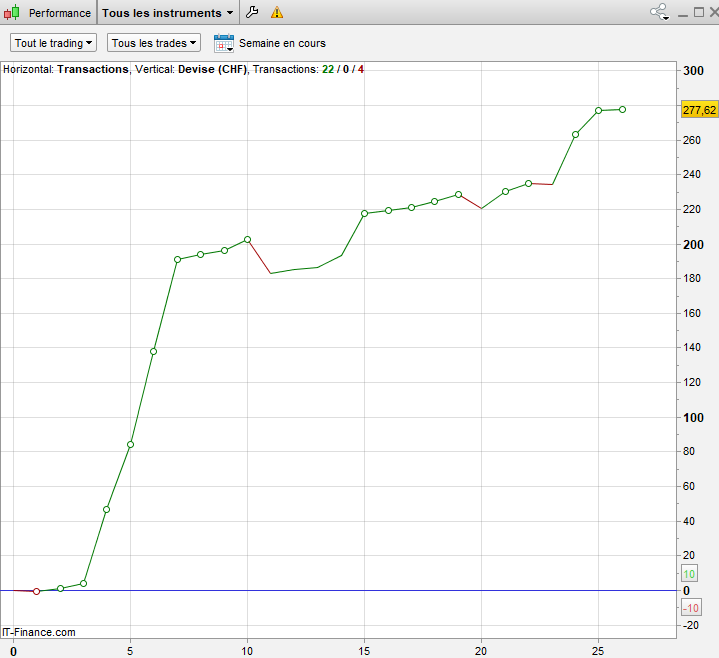
Task: Click the data point at transaction 10
Action: [248, 239]
